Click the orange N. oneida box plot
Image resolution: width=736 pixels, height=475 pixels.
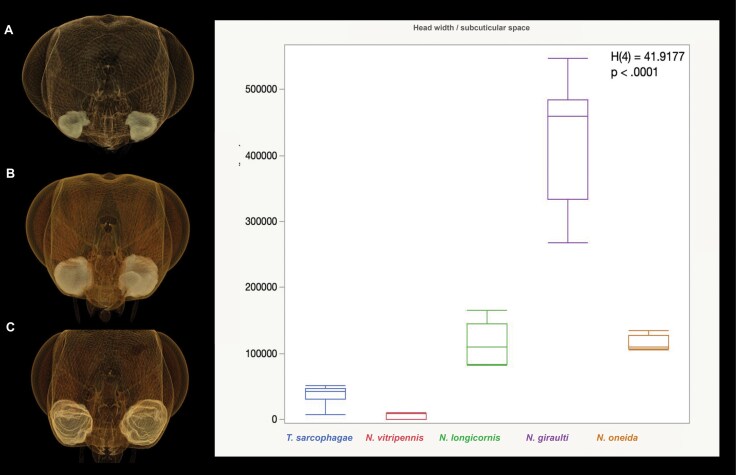[x=648, y=340]
